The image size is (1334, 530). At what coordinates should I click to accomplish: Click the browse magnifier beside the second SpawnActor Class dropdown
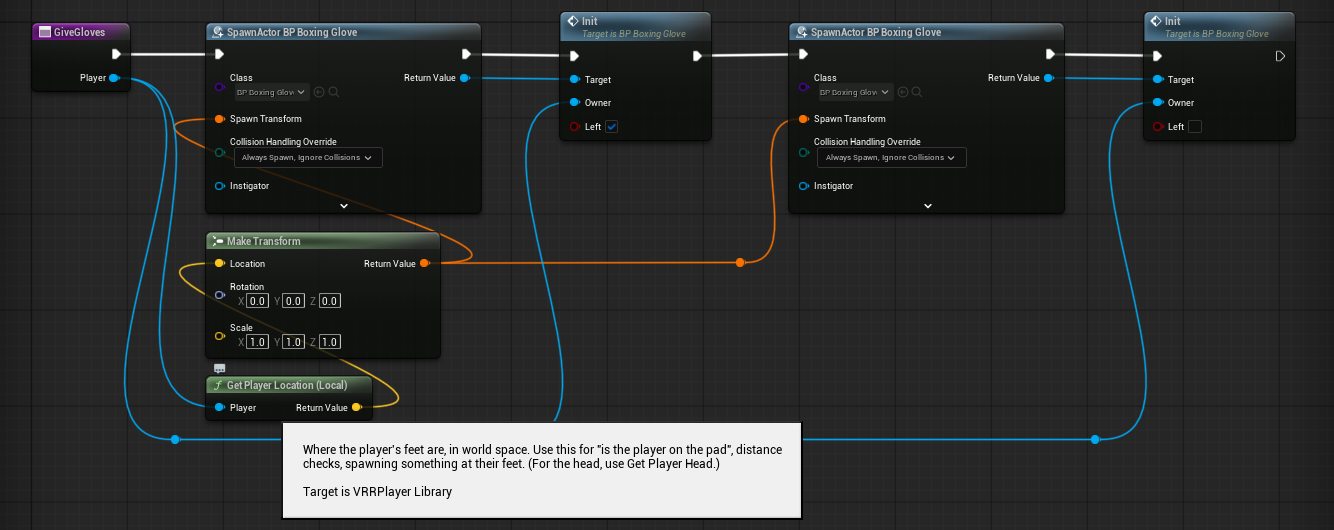pyautogui.click(x=917, y=92)
